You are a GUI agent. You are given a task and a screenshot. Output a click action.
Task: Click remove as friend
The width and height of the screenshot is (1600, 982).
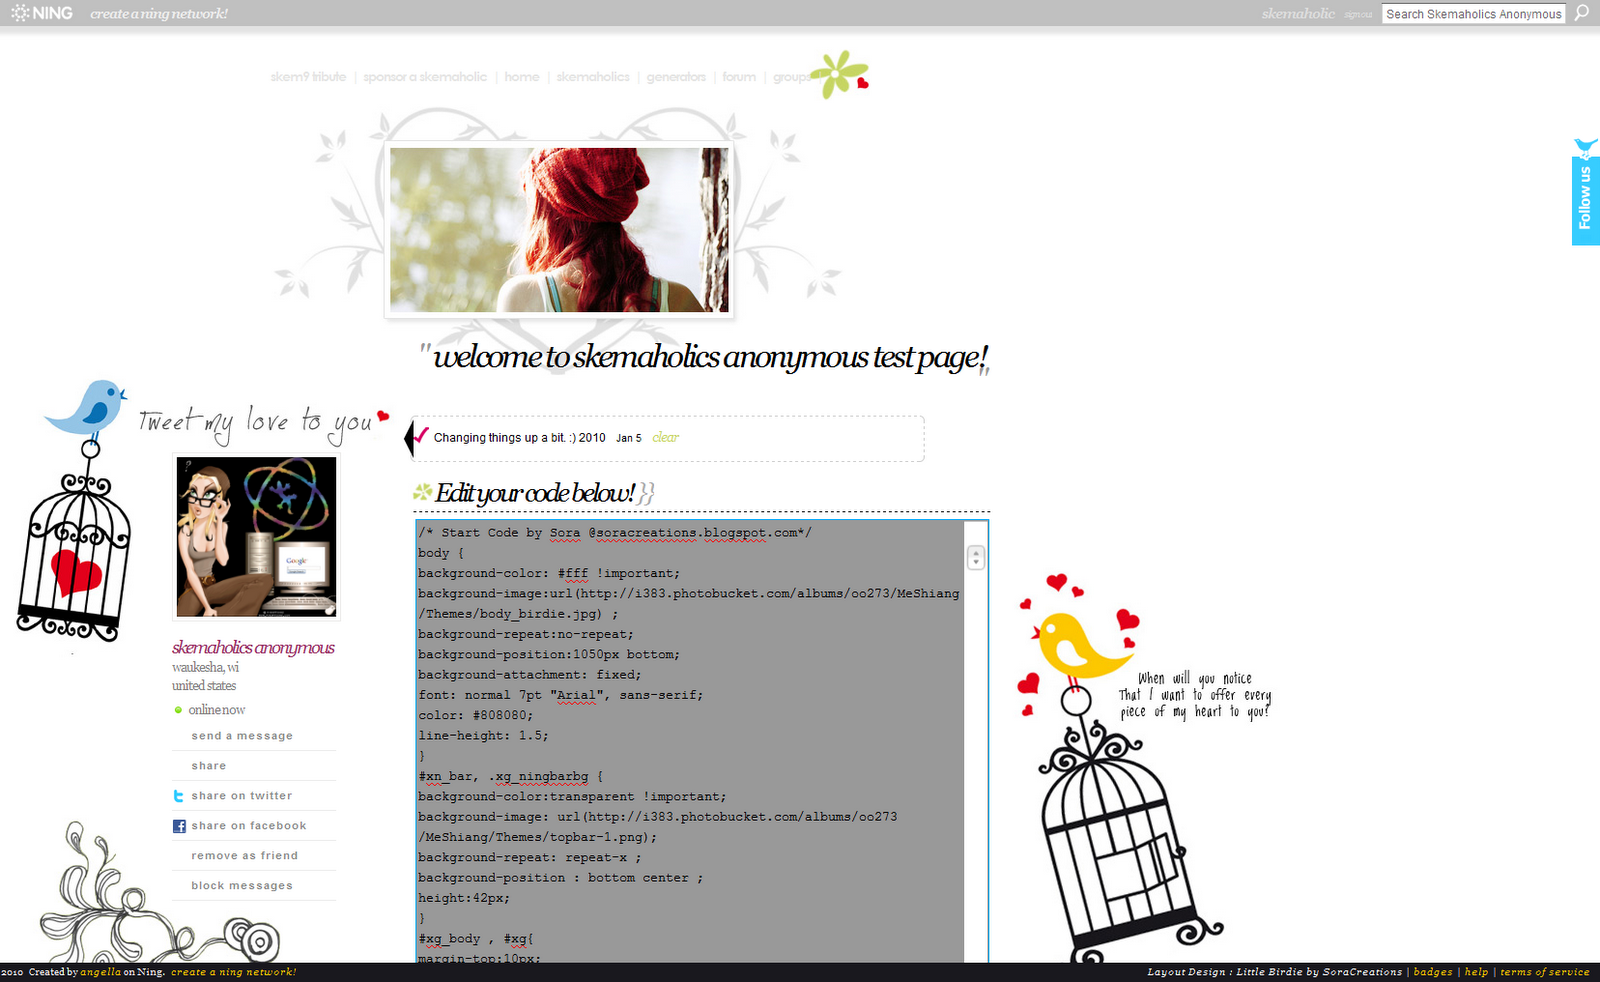click(245, 856)
